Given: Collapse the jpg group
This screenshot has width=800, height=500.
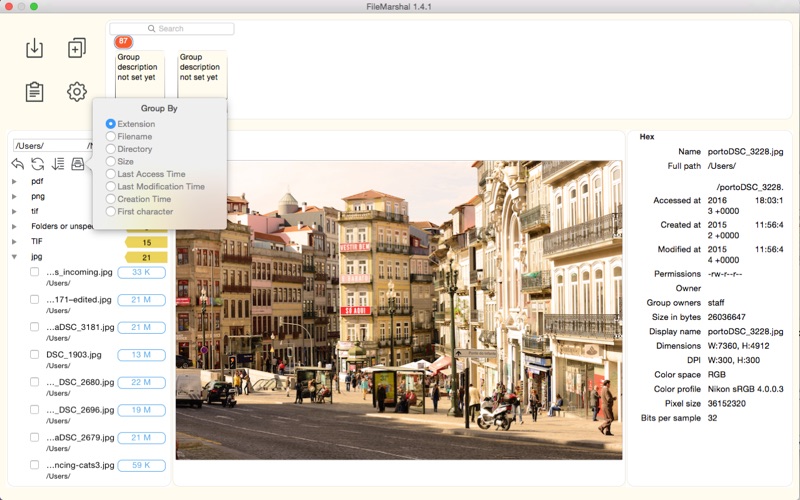Looking at the screenshot, I should 14,257.
